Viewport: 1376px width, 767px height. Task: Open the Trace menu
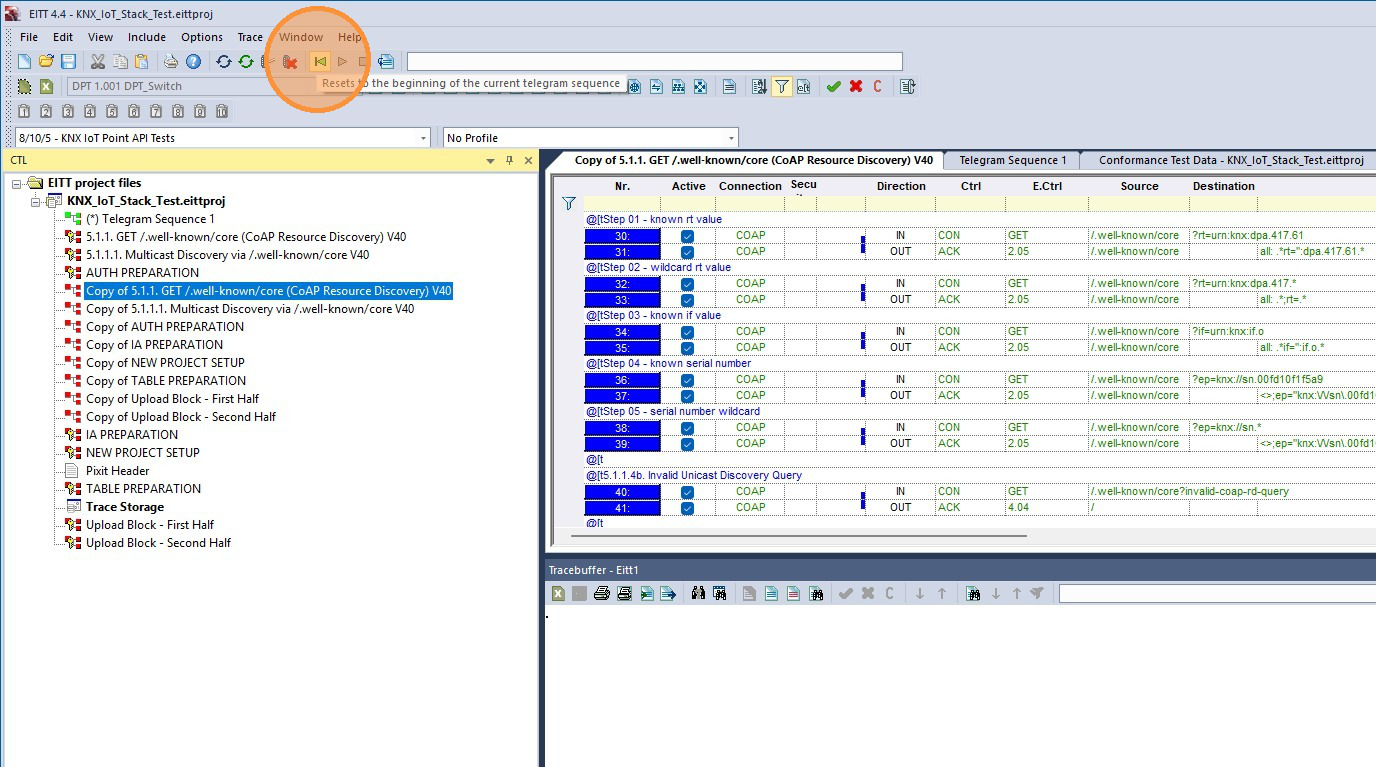tap(250, 37)
